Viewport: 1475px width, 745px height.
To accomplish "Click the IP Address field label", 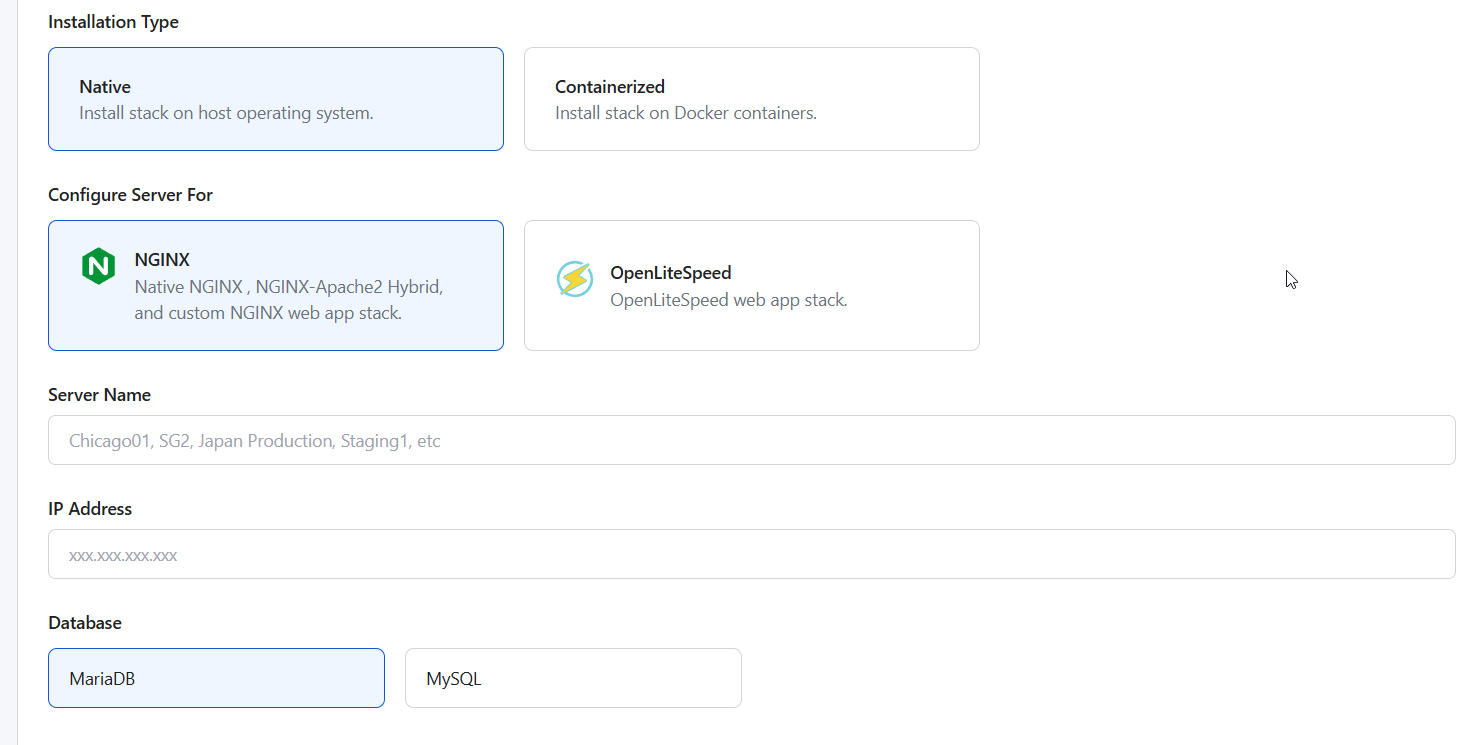I will [90, 509].
